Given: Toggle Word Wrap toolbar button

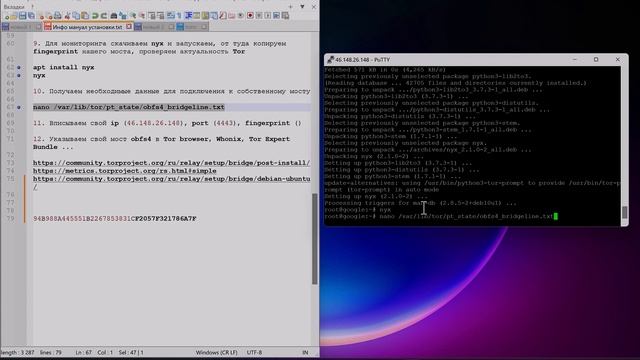Looking at the screenshot, I should point(171,16).
